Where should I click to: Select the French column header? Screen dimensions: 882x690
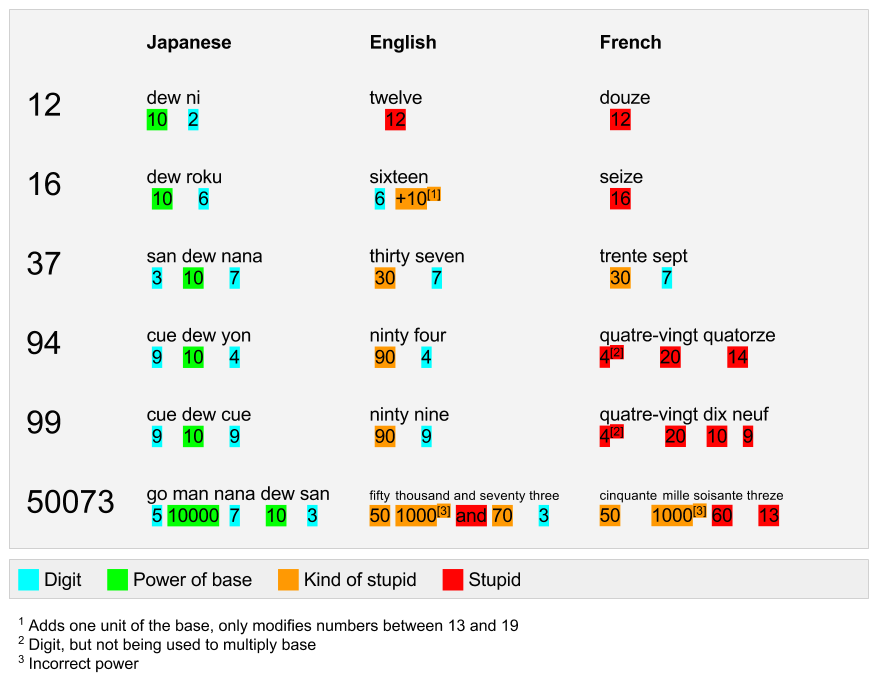click(631, 42)
